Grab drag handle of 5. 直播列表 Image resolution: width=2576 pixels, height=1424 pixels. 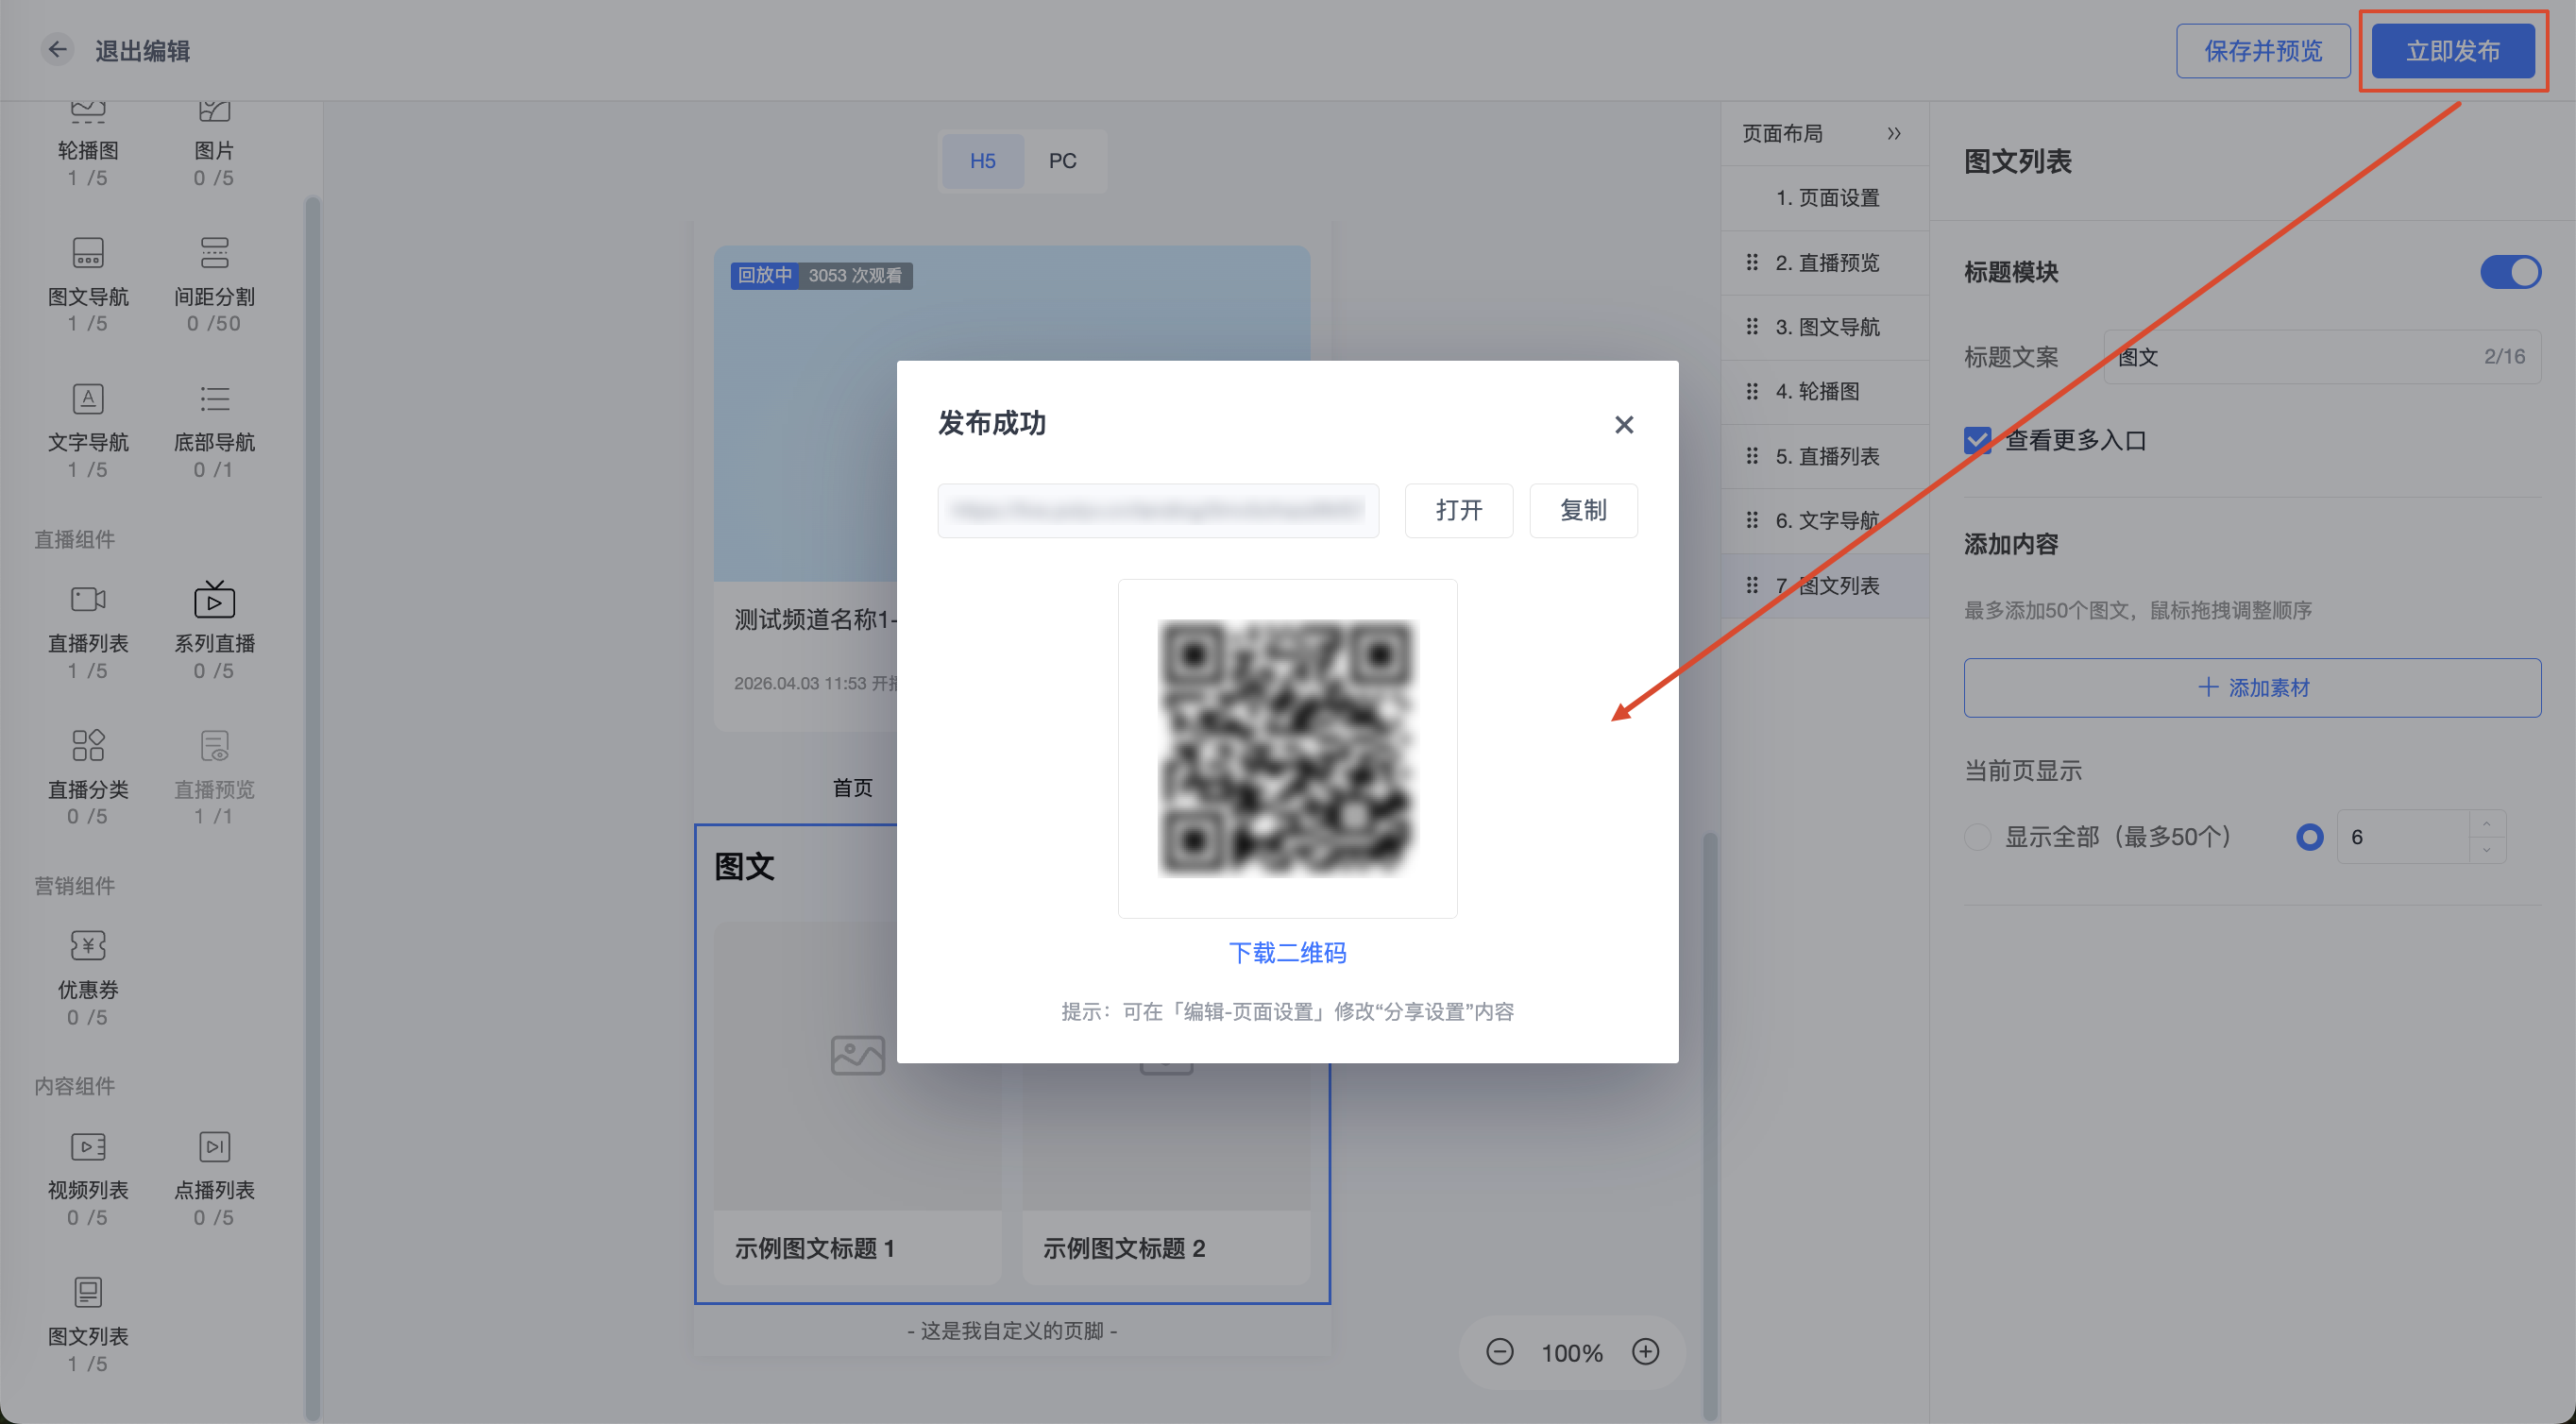[1752, 456]
